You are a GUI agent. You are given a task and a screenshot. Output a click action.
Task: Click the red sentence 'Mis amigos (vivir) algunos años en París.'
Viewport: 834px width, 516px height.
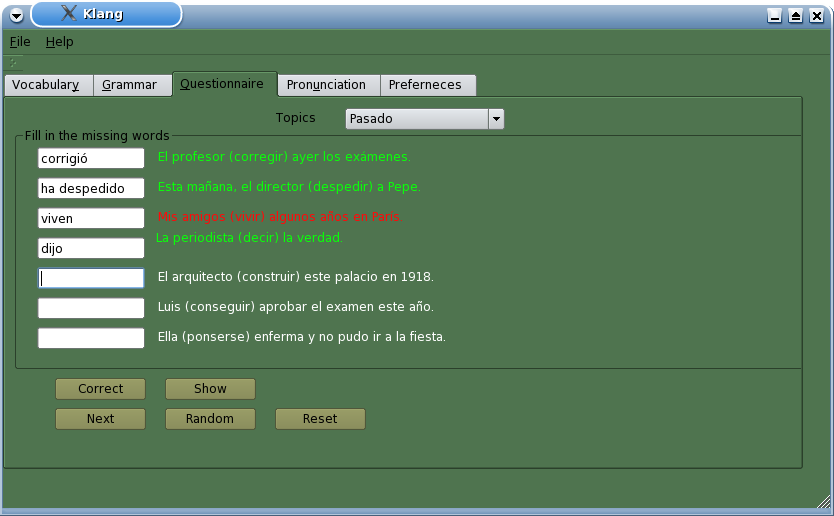tap(280, 217)
